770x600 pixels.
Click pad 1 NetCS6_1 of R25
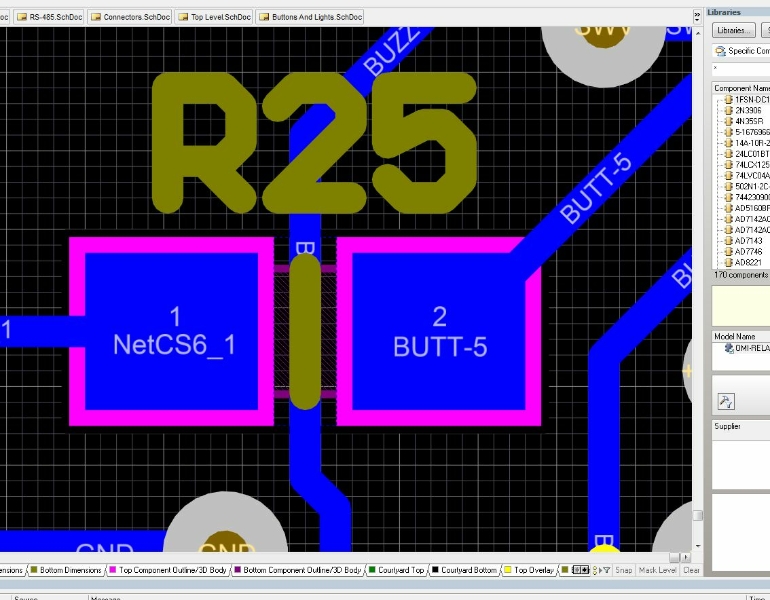click(x=175, y=332)
